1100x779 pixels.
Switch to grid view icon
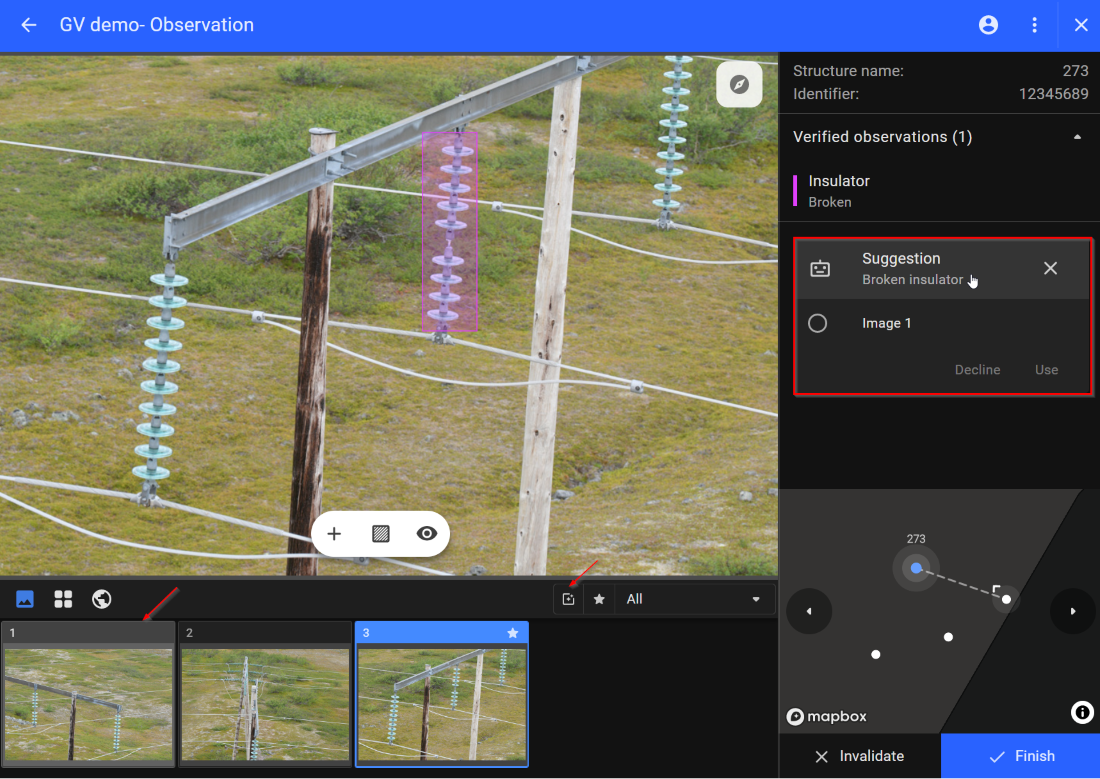tap(63, 599)
